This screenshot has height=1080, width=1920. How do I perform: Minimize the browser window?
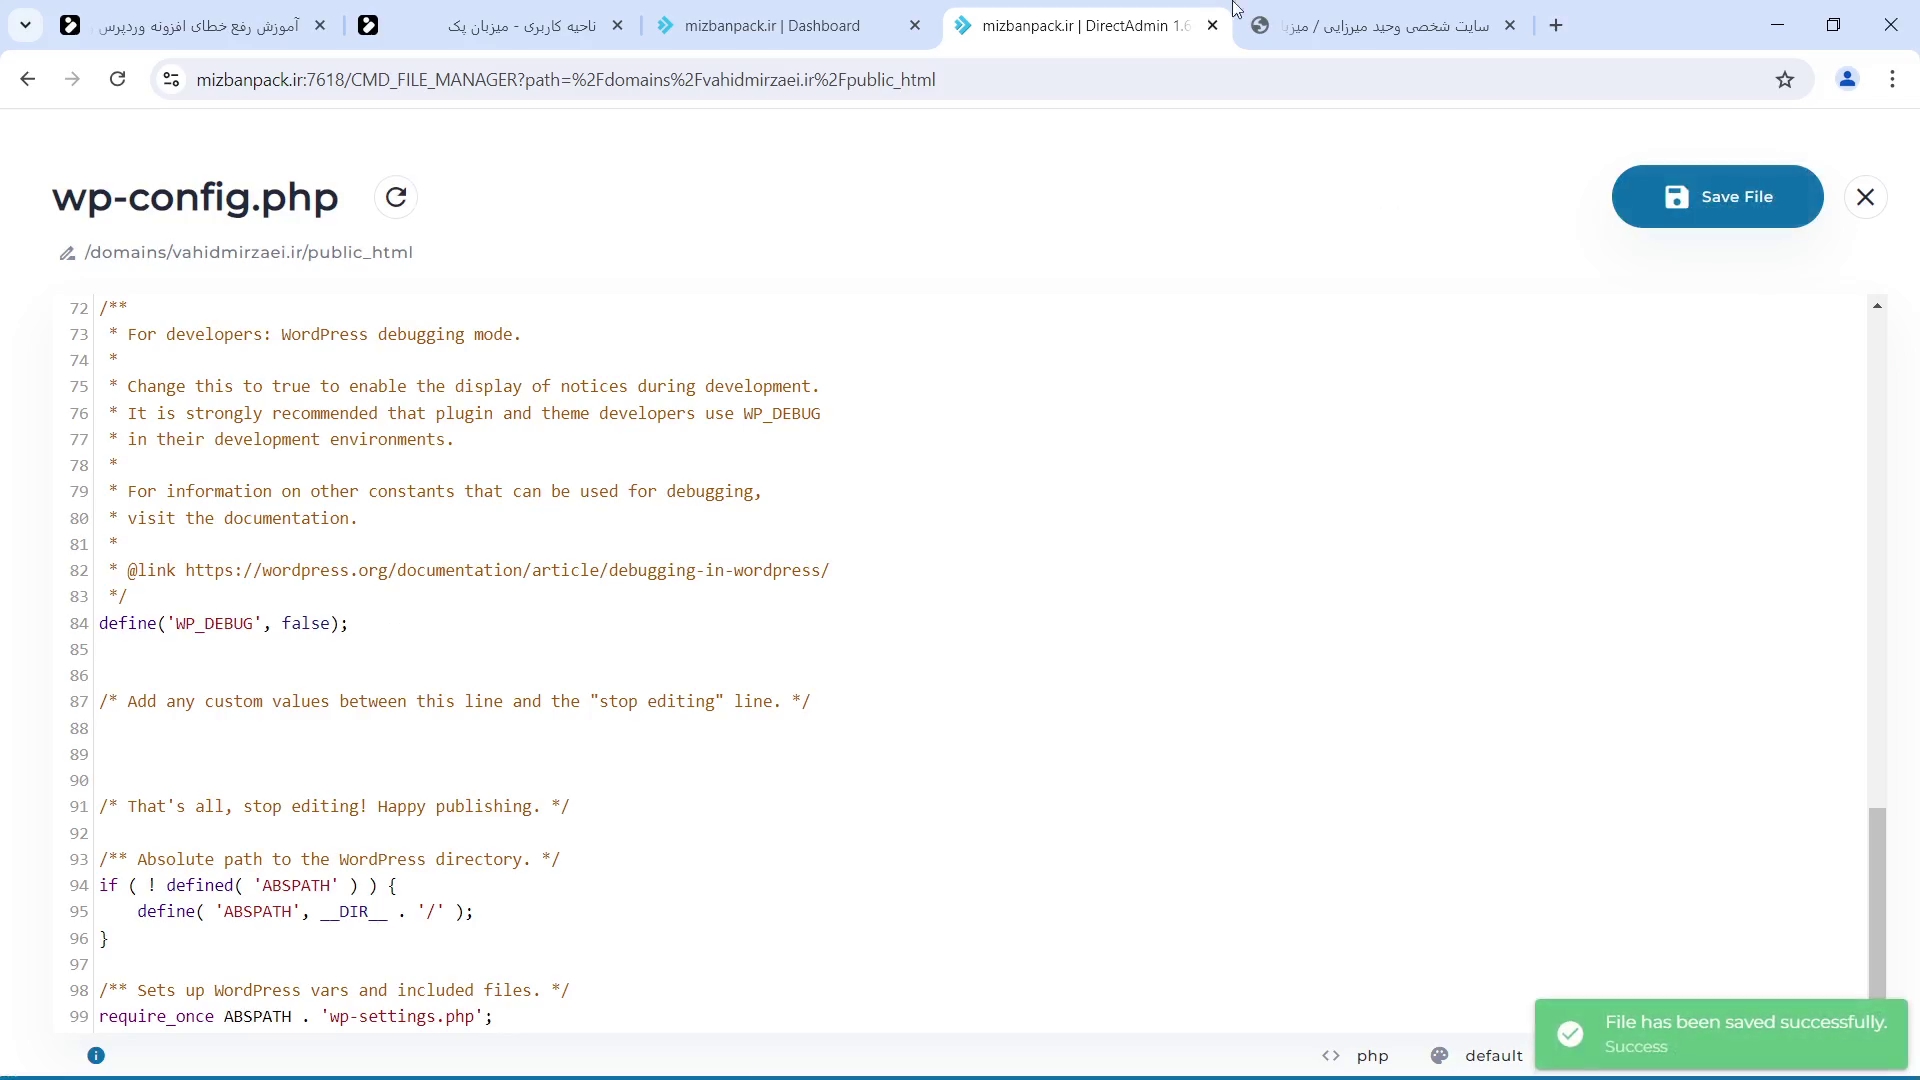pos(1778,25)
